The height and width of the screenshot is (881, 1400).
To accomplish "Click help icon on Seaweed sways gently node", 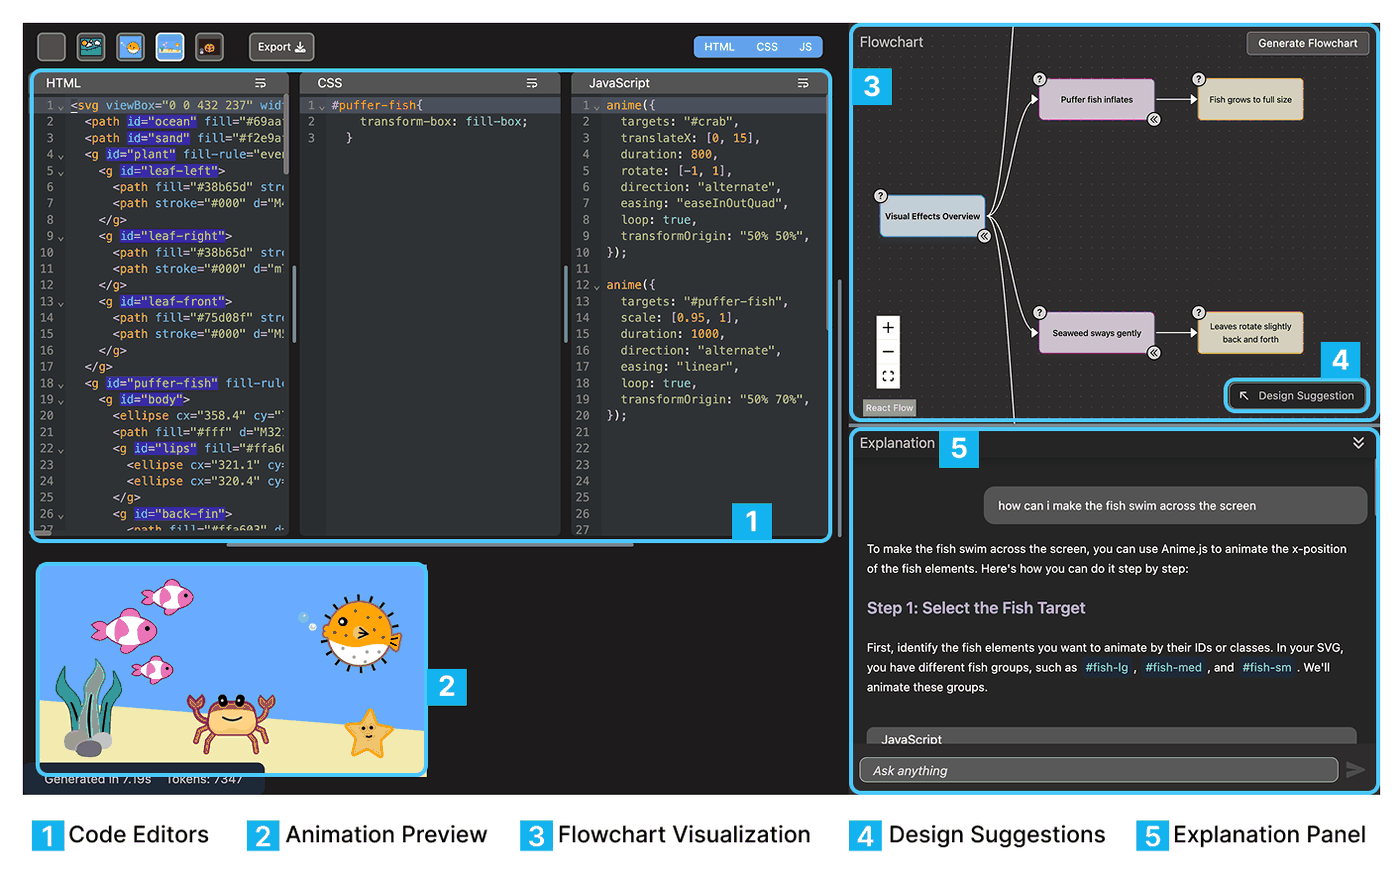I will point(1039,313).
